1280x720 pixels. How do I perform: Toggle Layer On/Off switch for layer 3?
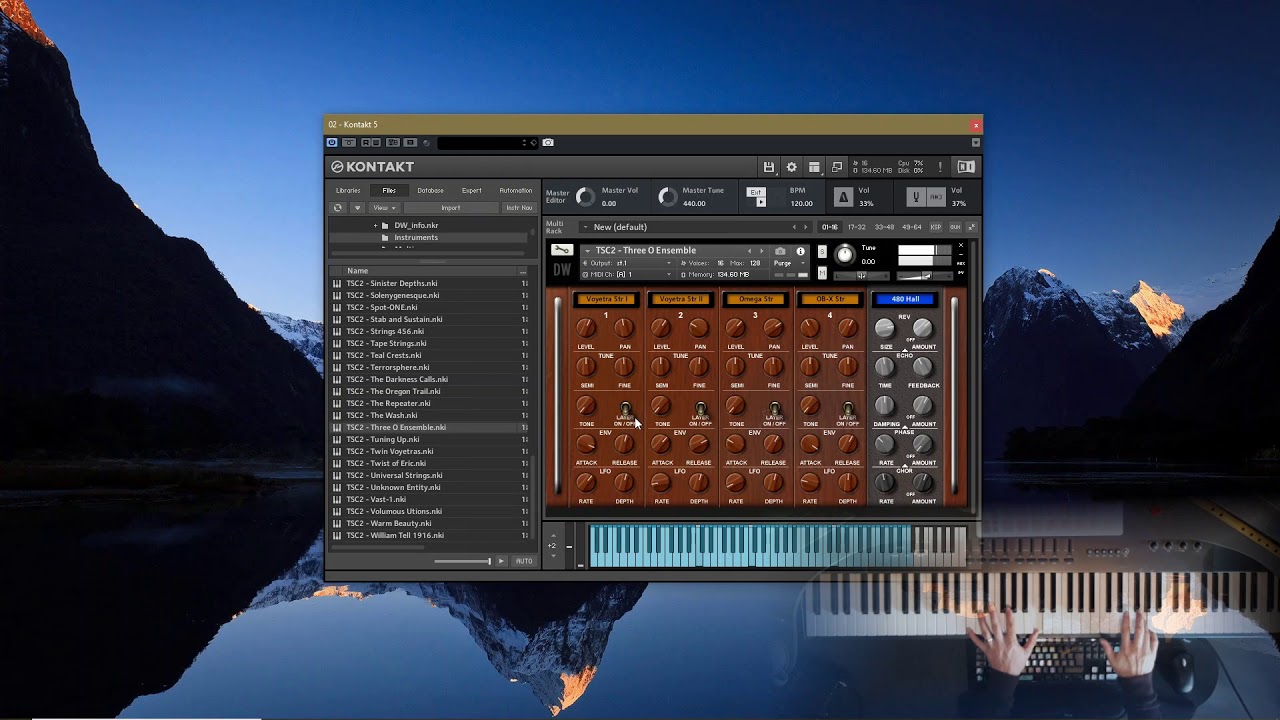[x=774, y=409]
